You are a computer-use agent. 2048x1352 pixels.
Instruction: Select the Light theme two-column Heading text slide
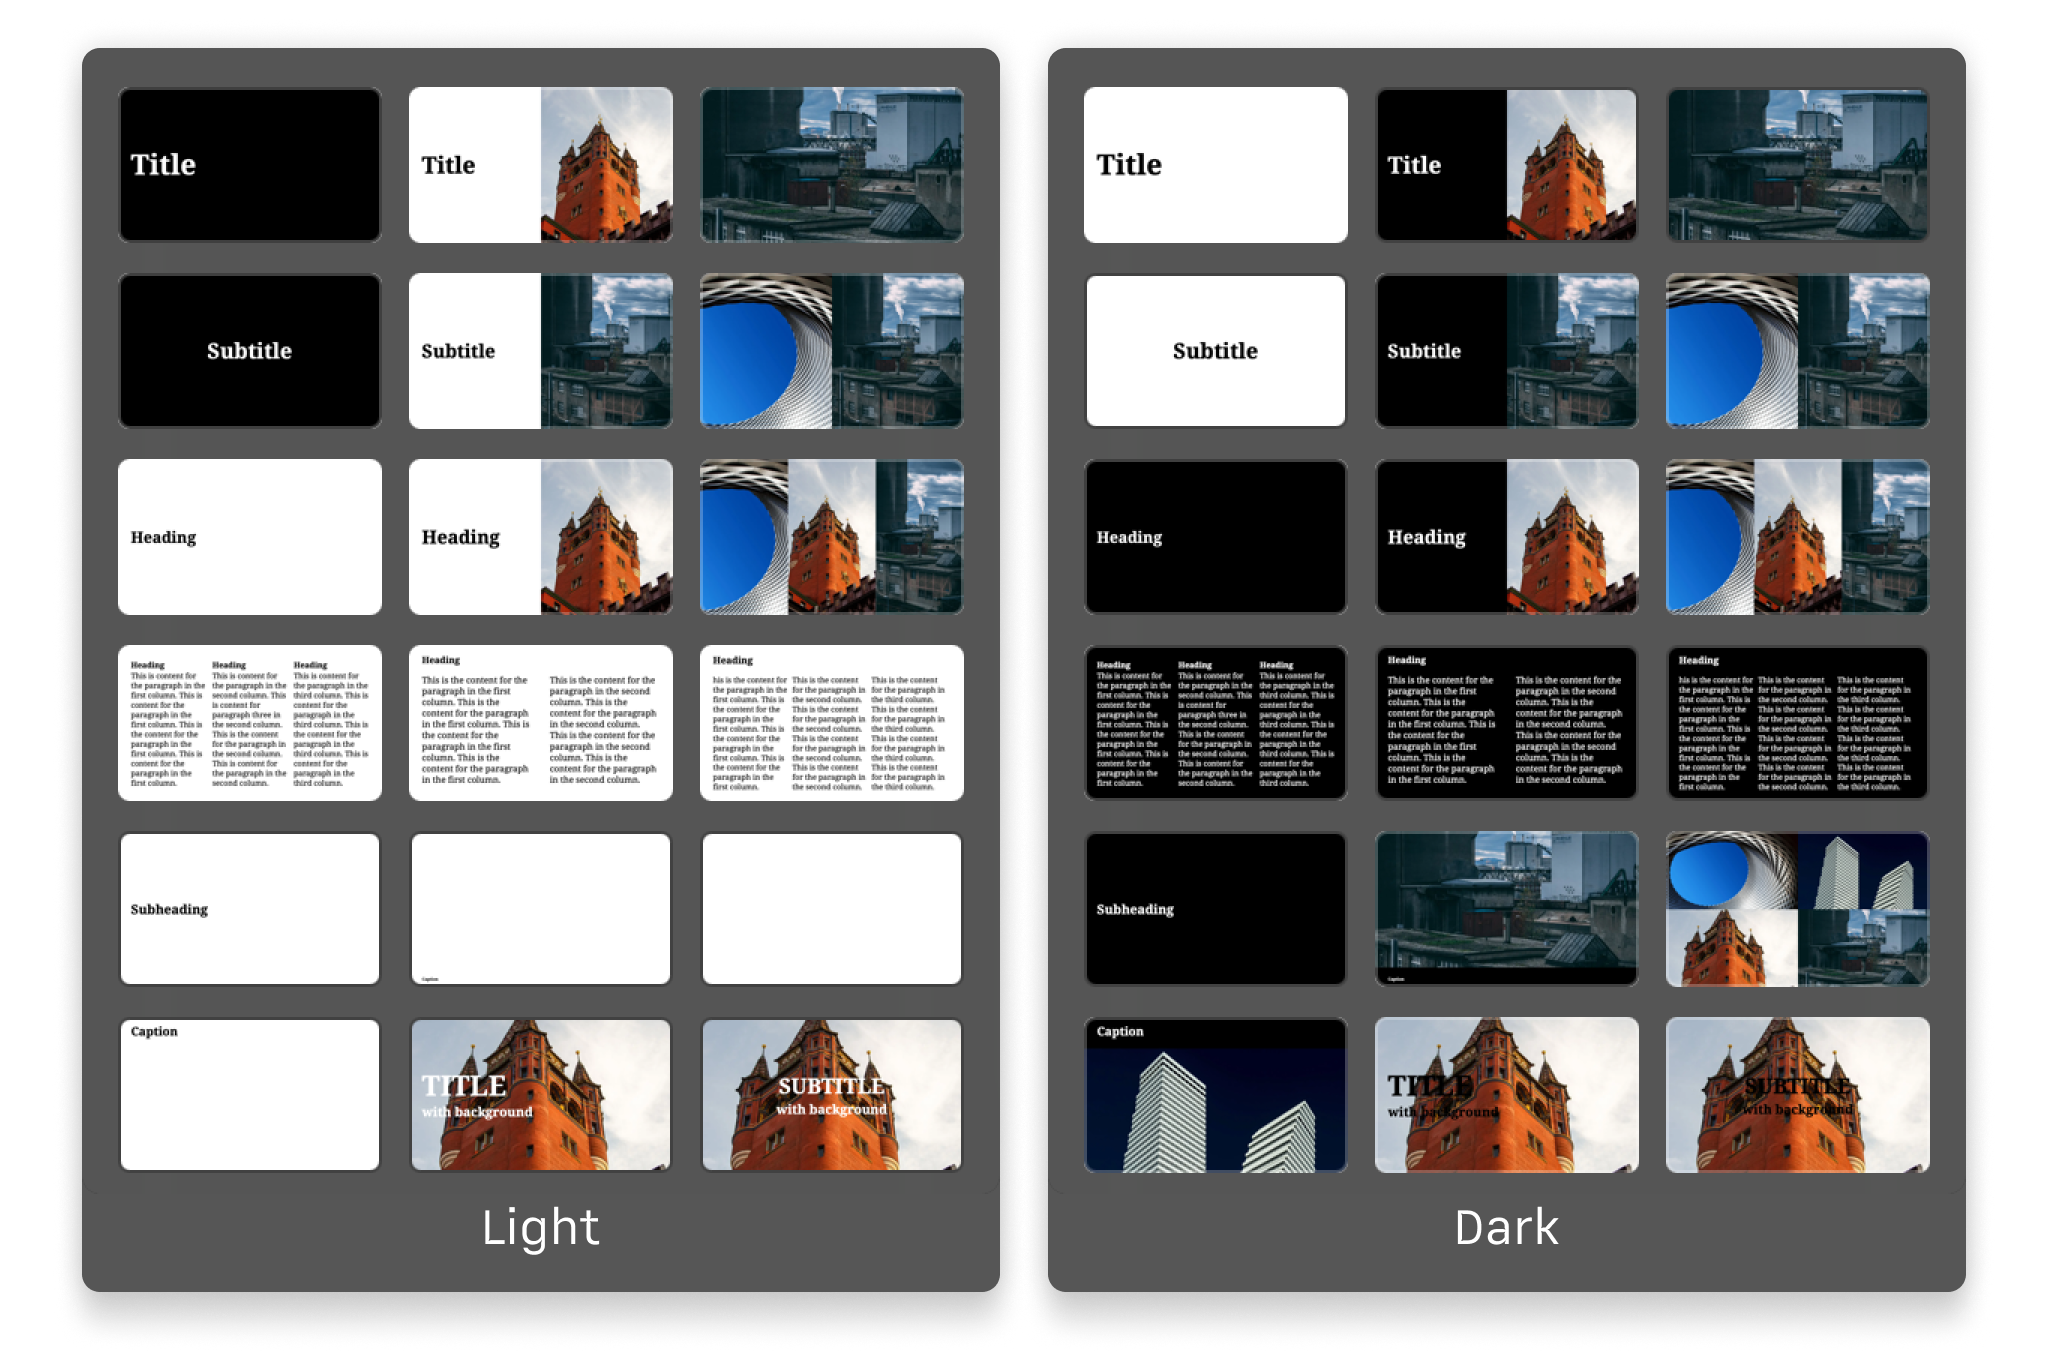(540, 723)
